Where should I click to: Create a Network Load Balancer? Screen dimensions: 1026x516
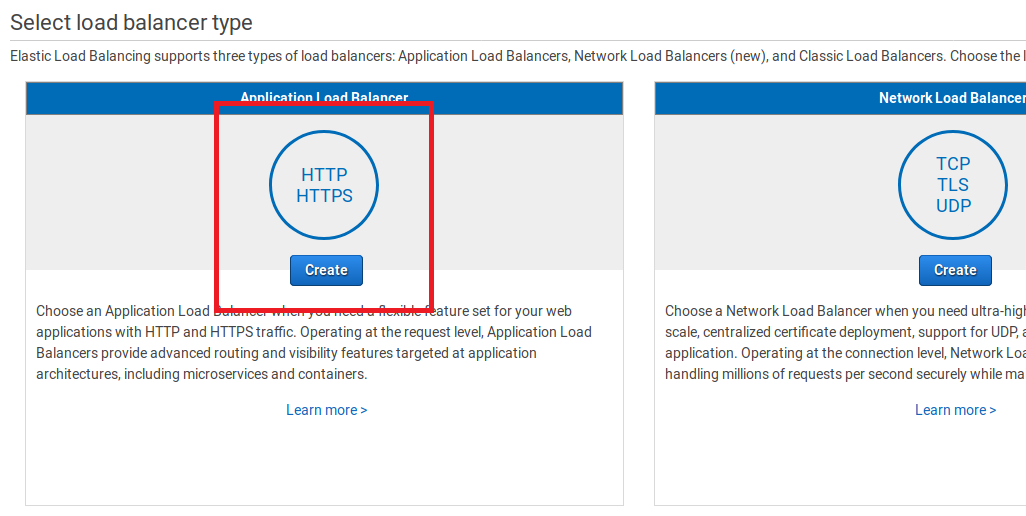[x=955, y=270]
